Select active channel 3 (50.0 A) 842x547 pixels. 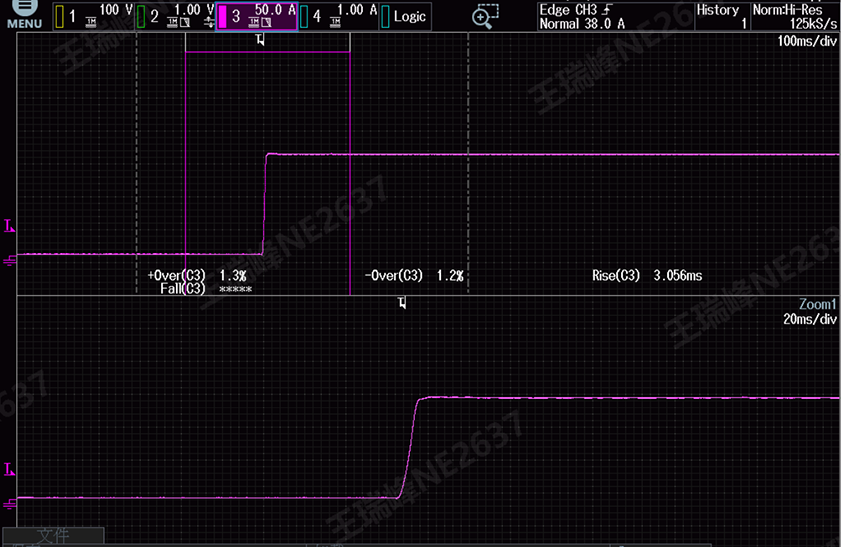[x=257, y=15]
